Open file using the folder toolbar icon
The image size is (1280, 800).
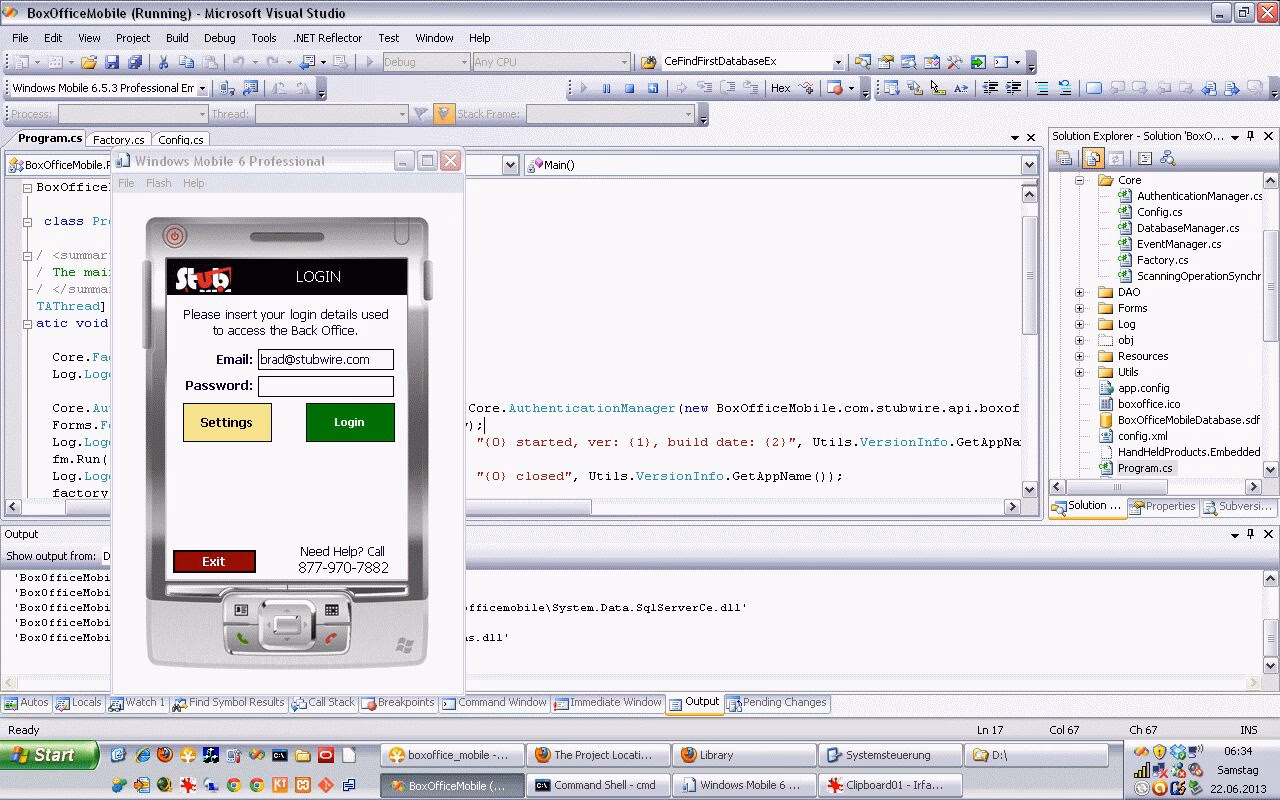(89, 62)
